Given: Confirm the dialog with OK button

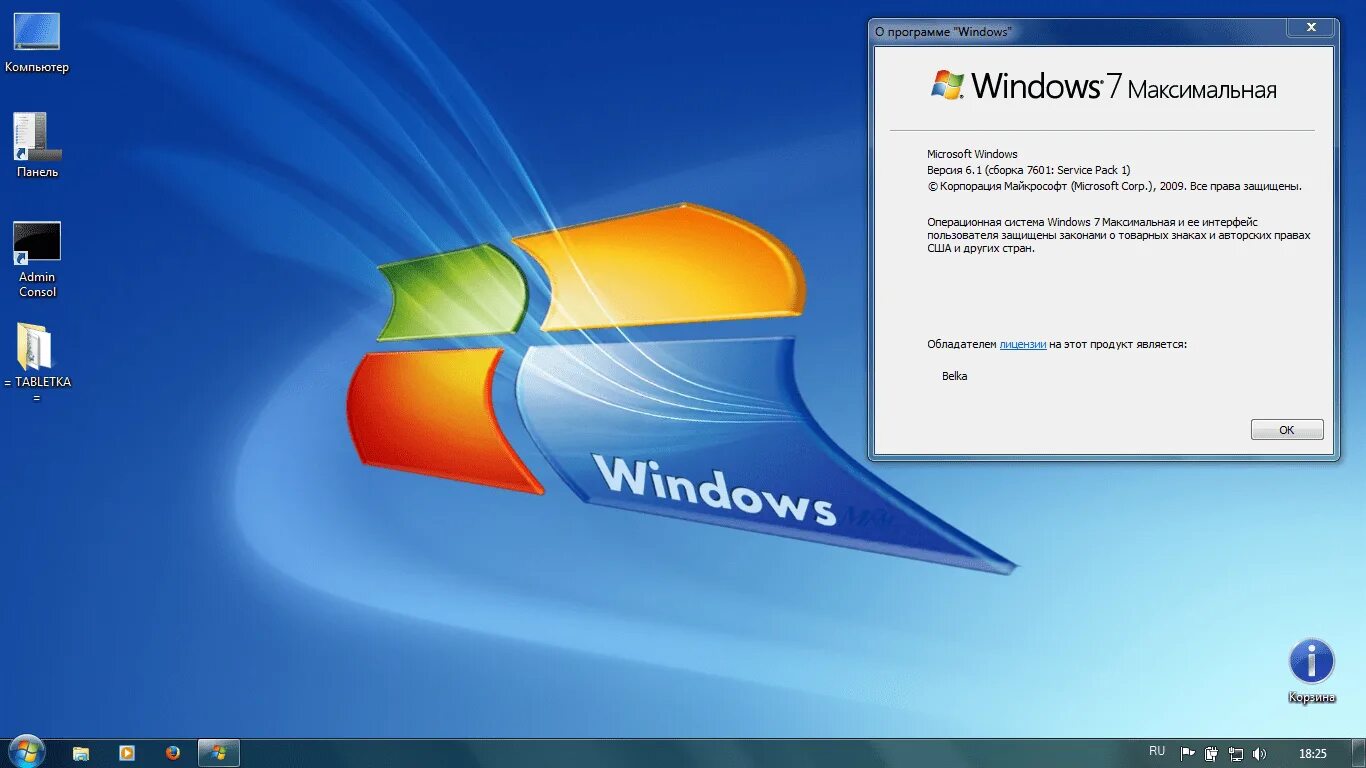Looking at the screenshot, I should tap(1287, 430).
